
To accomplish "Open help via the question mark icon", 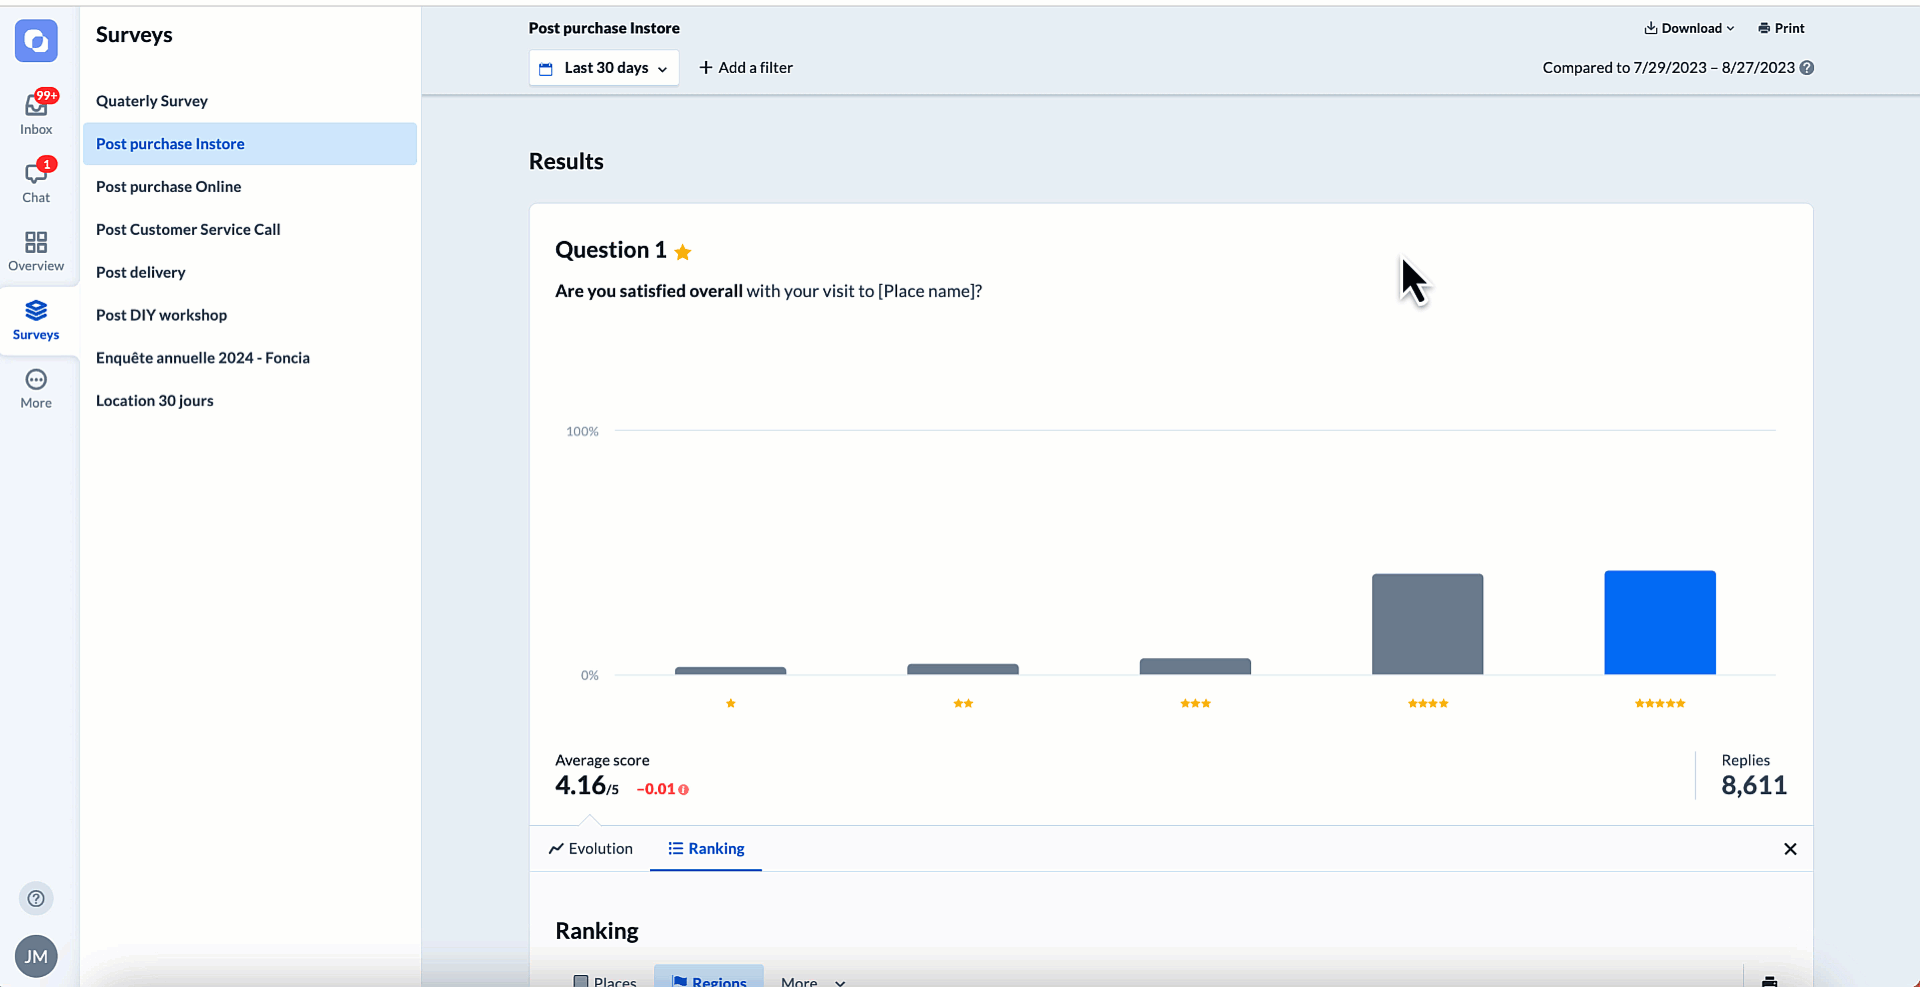I will (36, 898).
